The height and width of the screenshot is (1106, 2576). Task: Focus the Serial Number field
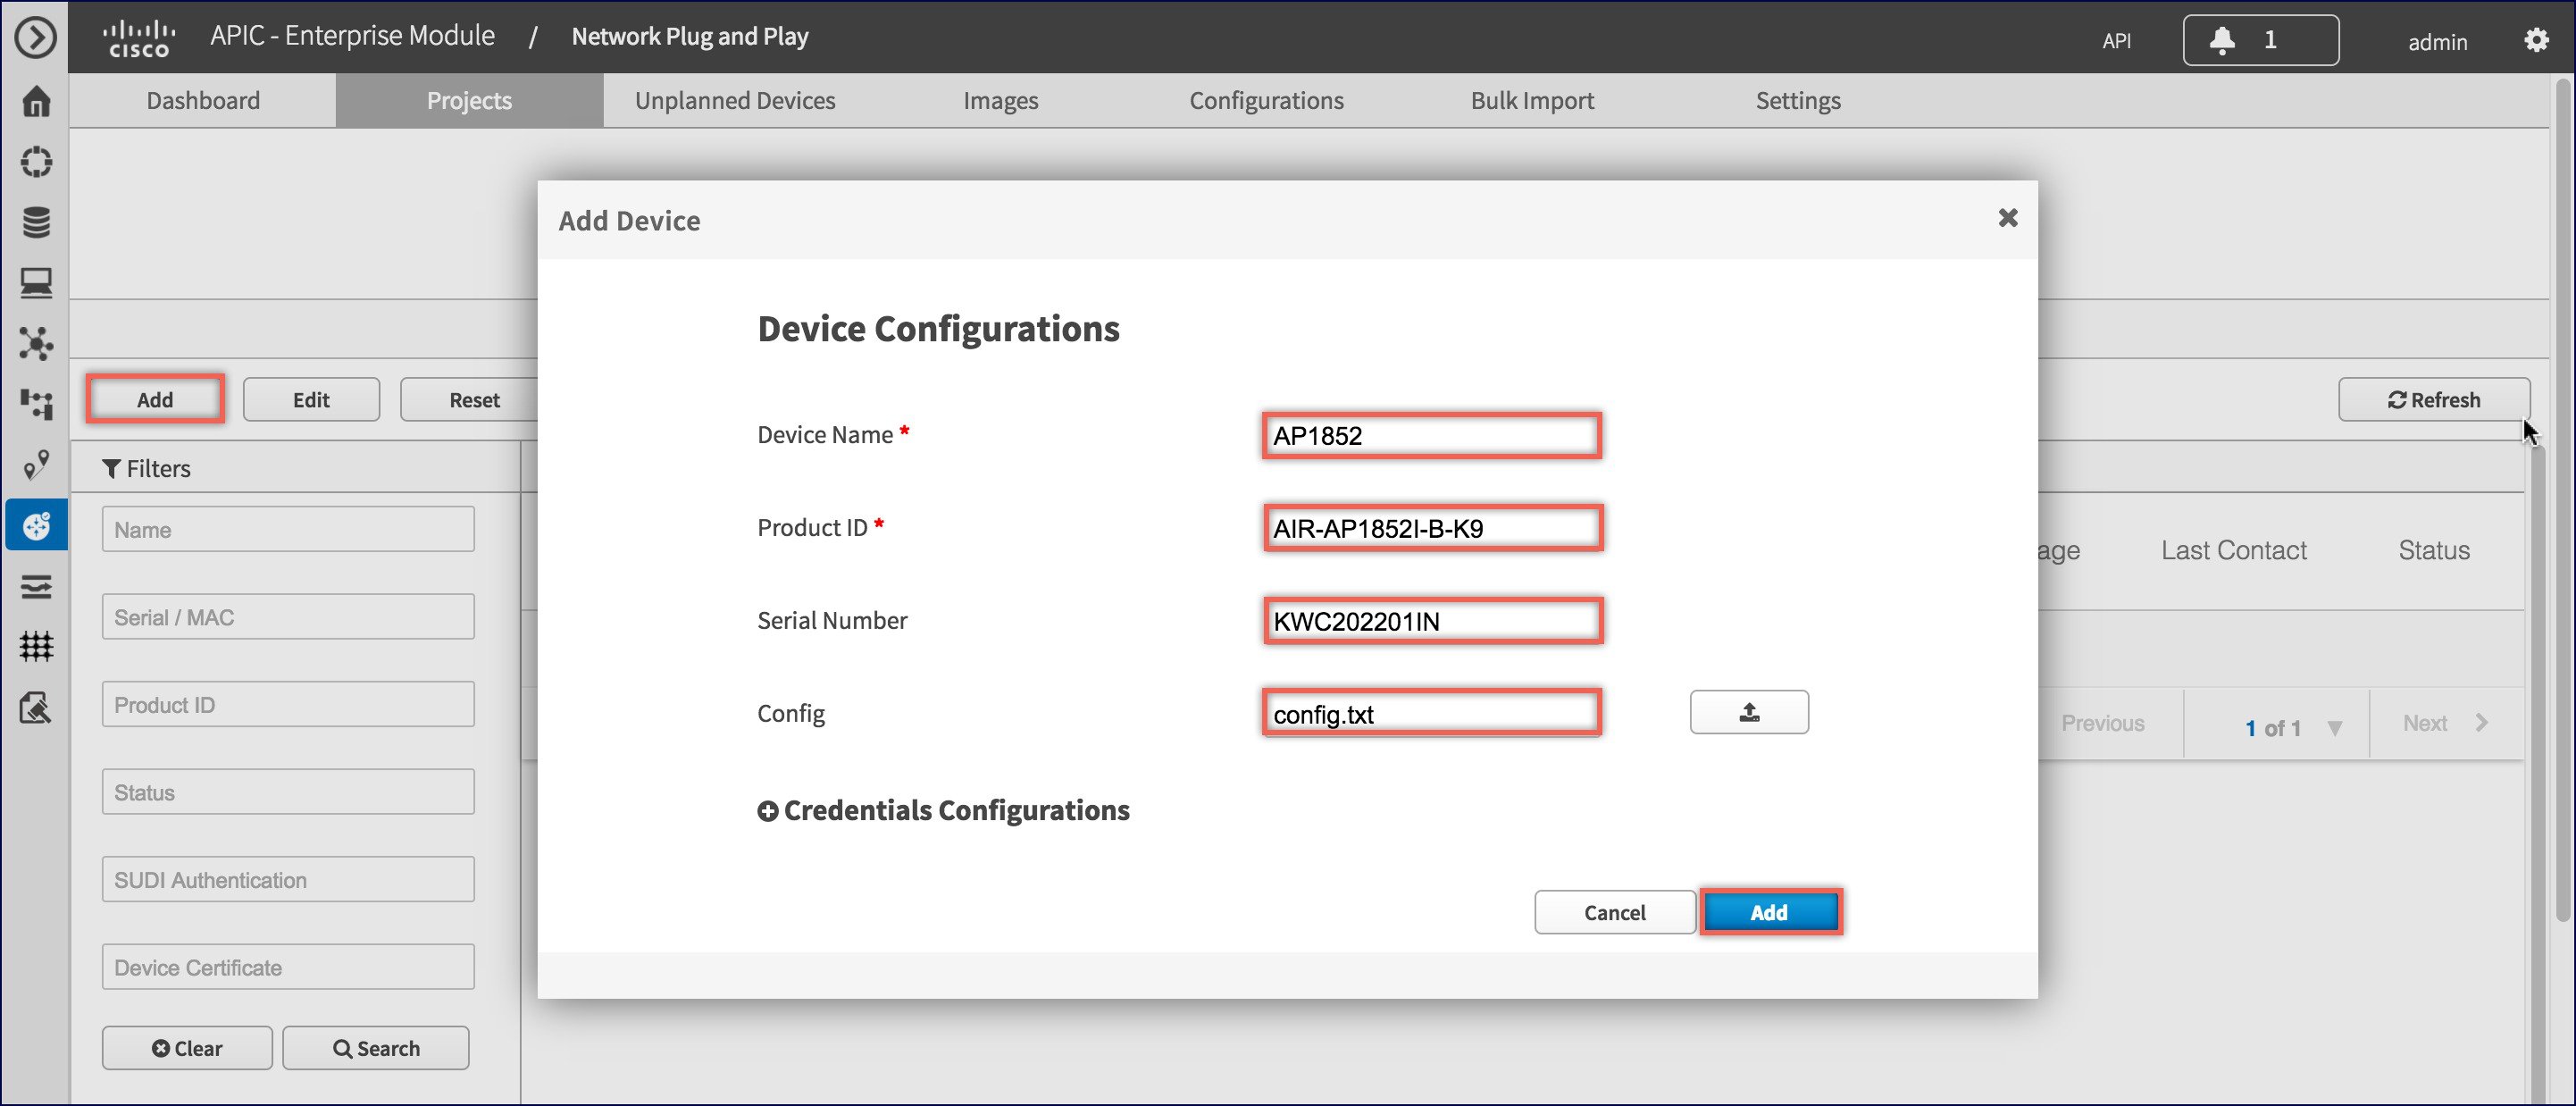click(1431, 621)
